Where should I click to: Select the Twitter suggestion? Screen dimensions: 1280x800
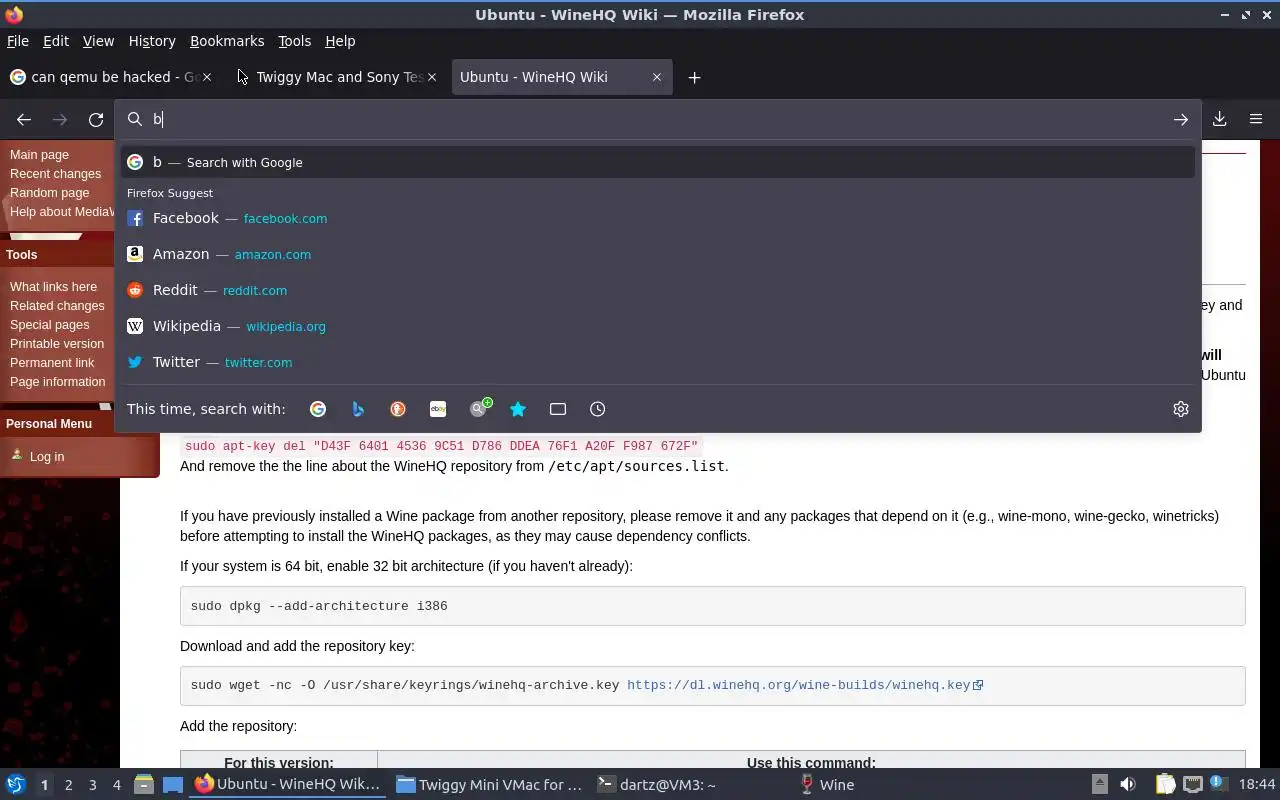(658, 362)
